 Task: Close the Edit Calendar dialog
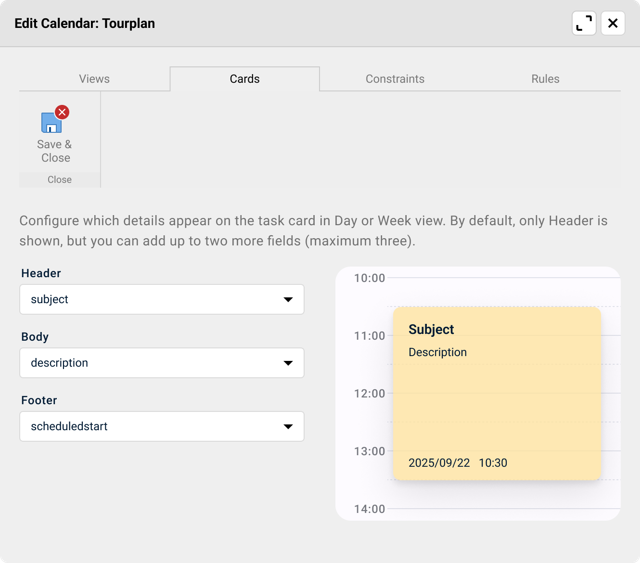point(612,23)
